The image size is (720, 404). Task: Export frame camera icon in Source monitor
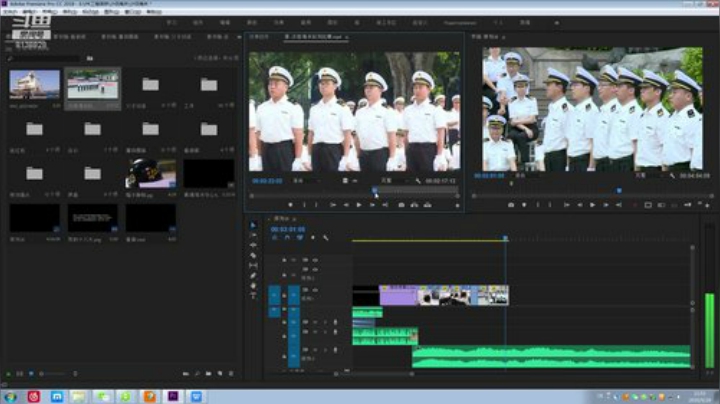401,205
